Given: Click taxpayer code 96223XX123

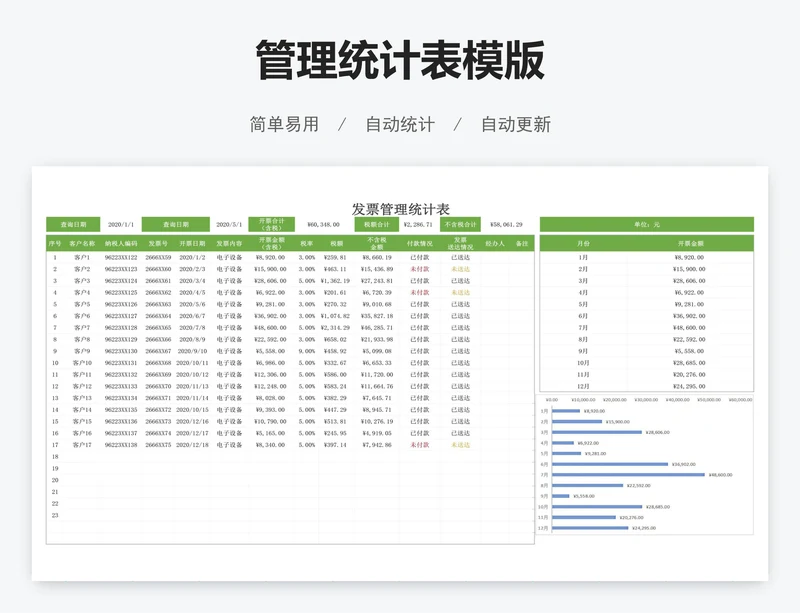Looking at the screenshot, I should (x=121, y=269).
